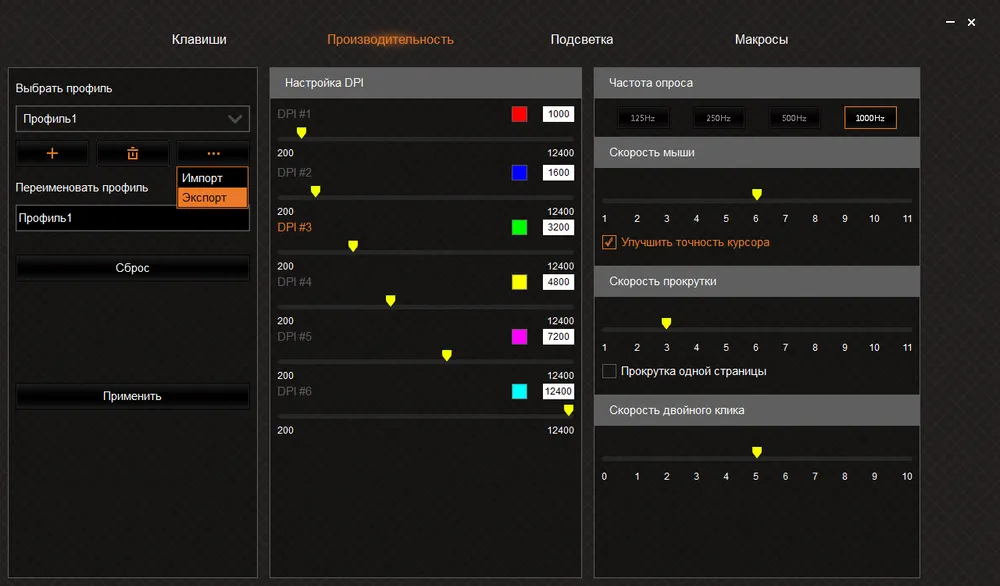
Task: Click the Скорость двойного клика slider handle
Action: pyautogui.click(x=756, y=452)
